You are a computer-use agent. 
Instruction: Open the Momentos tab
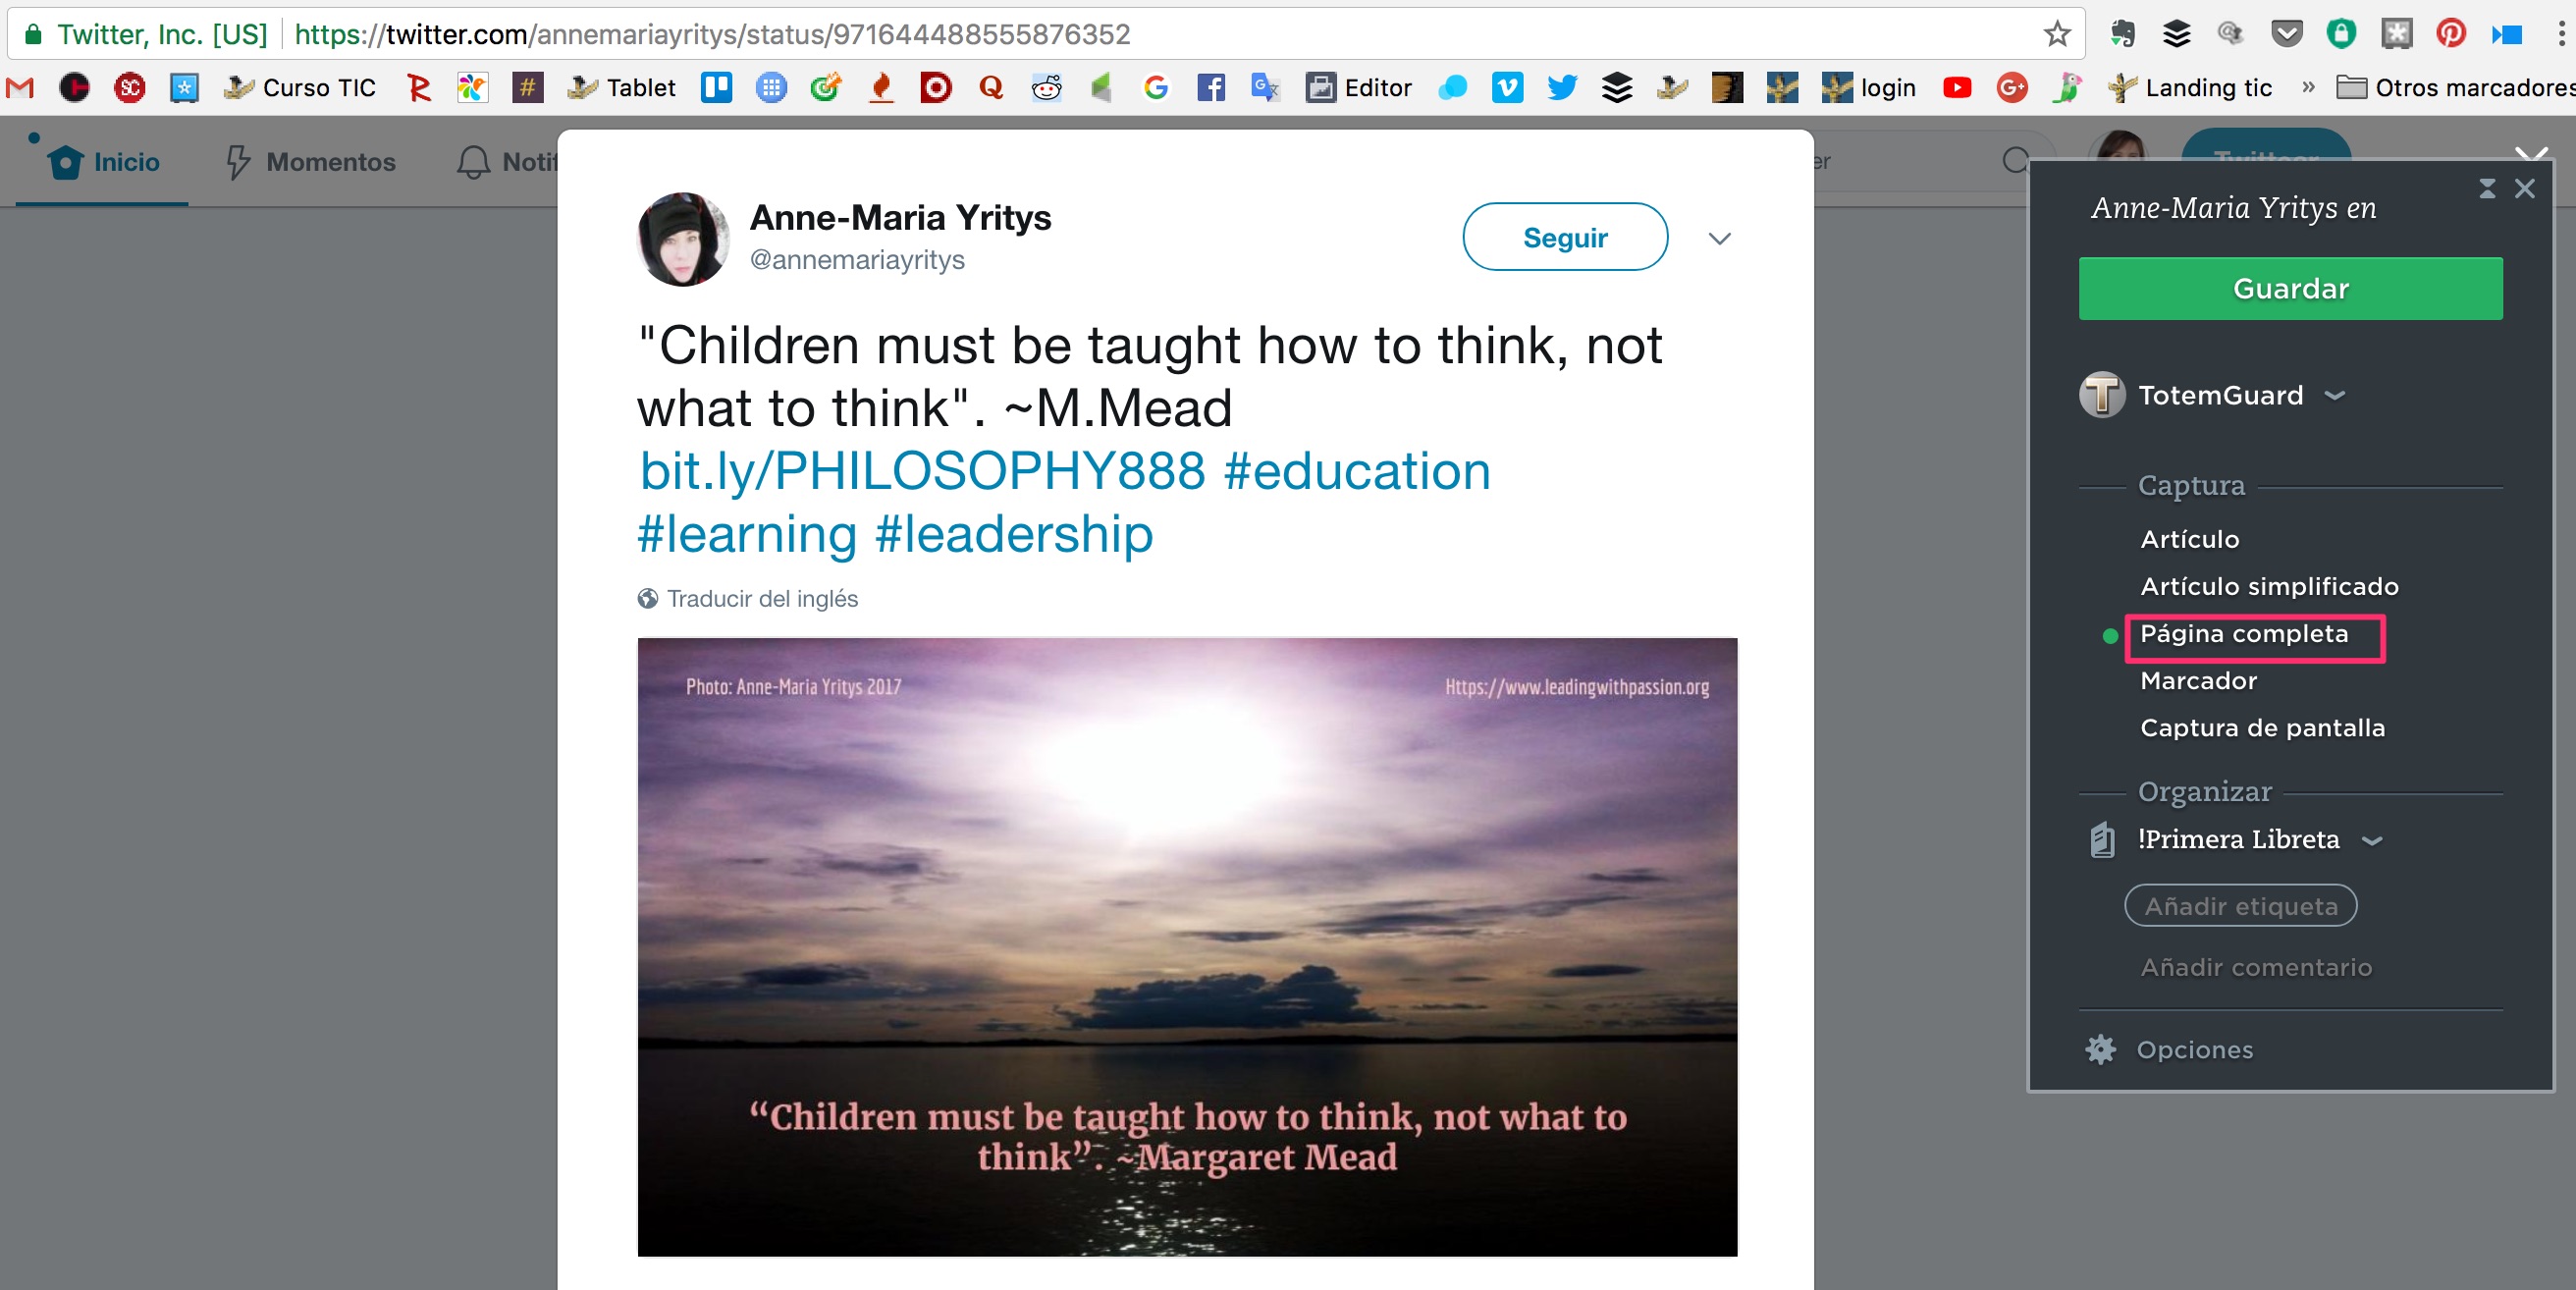[309, 162]
